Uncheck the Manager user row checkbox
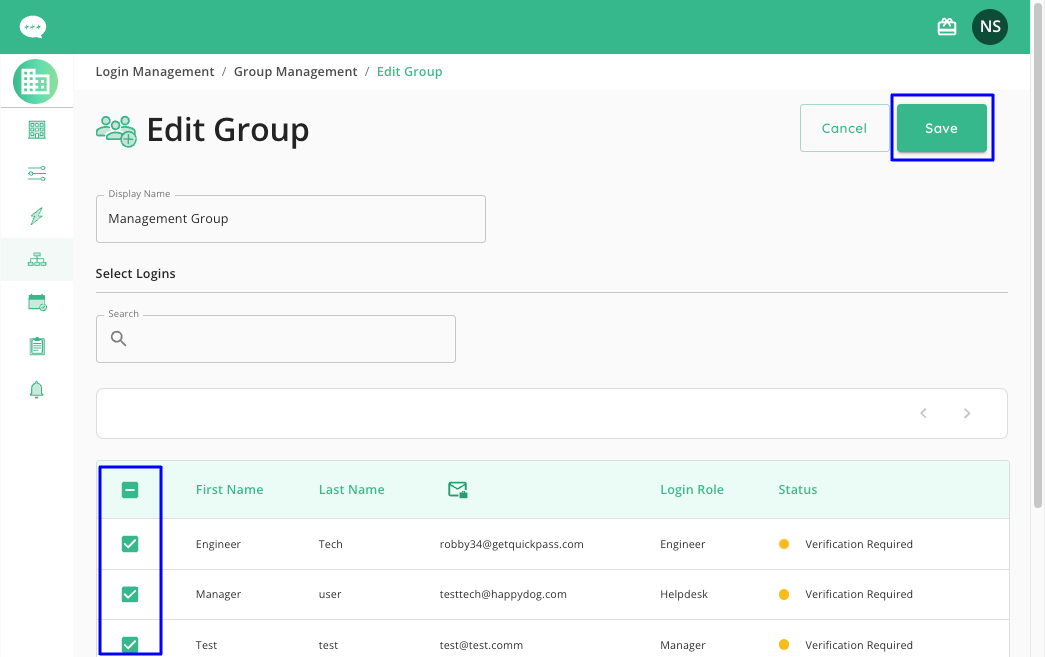The height and width of the screenshot is (657, 1045). (130, 593)
